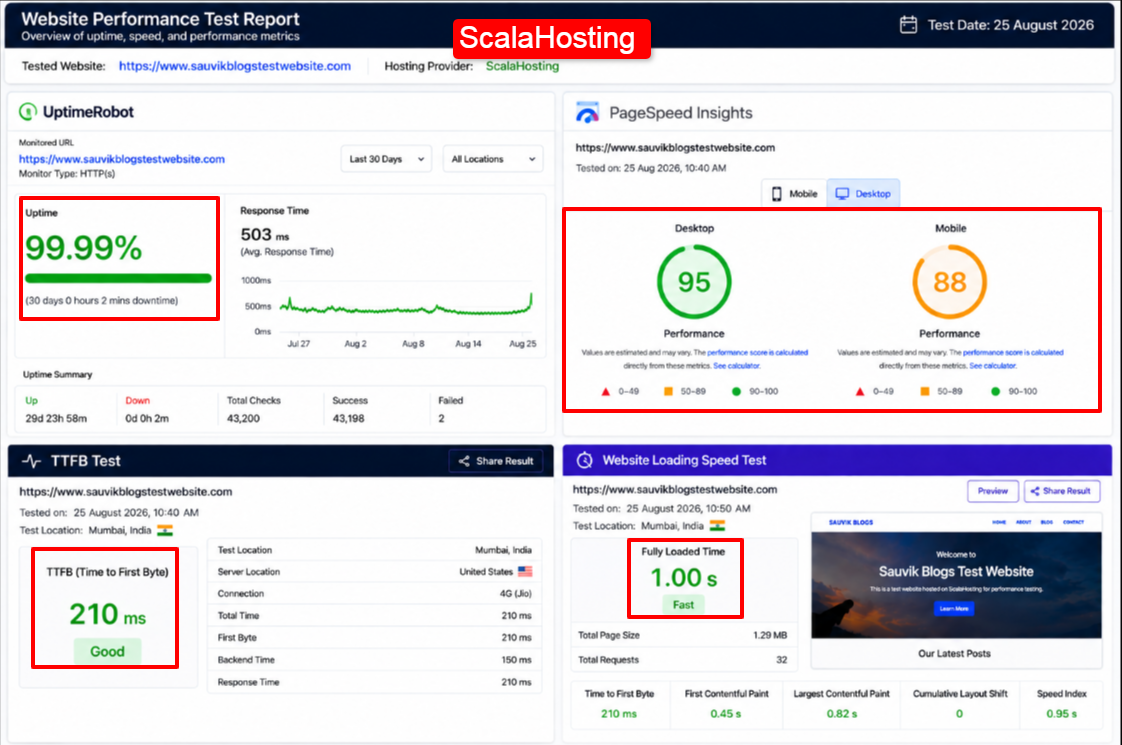Open the Monitored URL link in UptimeRobot
The image size is (1122, 745).
point(122,159)
